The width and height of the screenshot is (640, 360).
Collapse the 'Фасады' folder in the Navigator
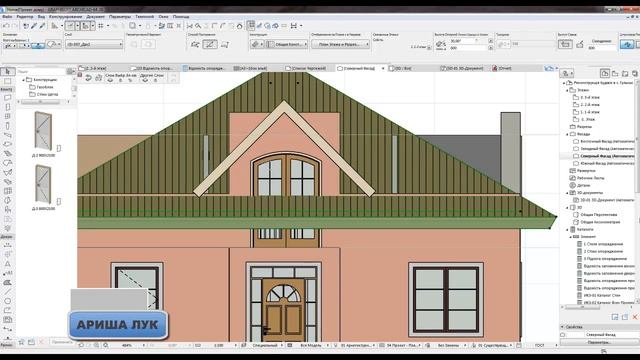567,134
